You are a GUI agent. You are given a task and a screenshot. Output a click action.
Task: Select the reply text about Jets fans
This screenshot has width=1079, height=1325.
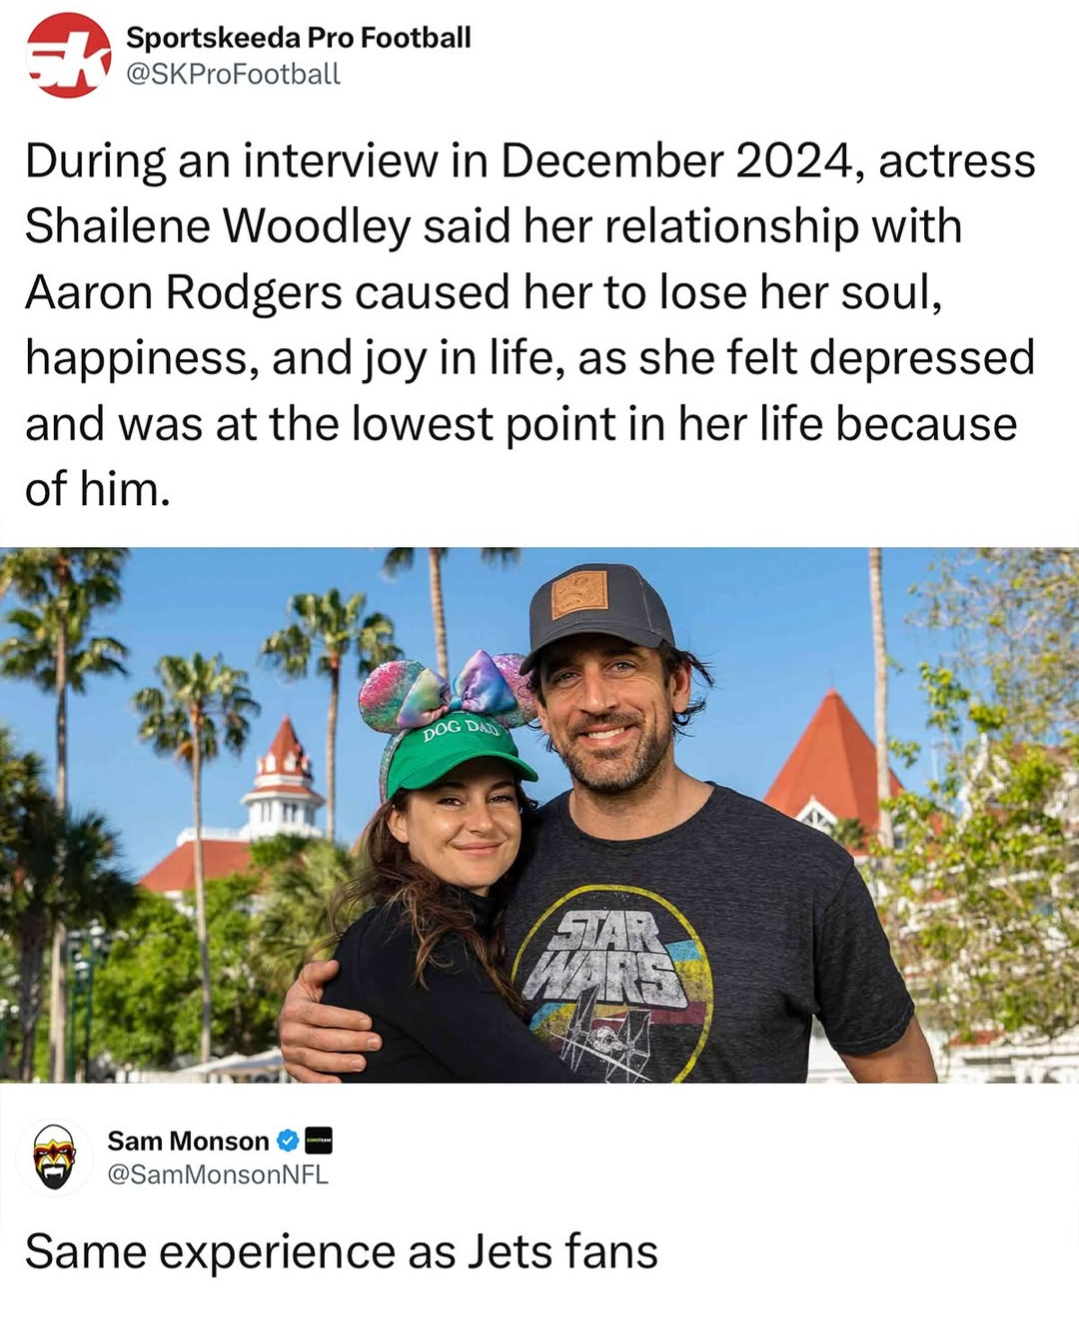click(x=341, y=1251)
